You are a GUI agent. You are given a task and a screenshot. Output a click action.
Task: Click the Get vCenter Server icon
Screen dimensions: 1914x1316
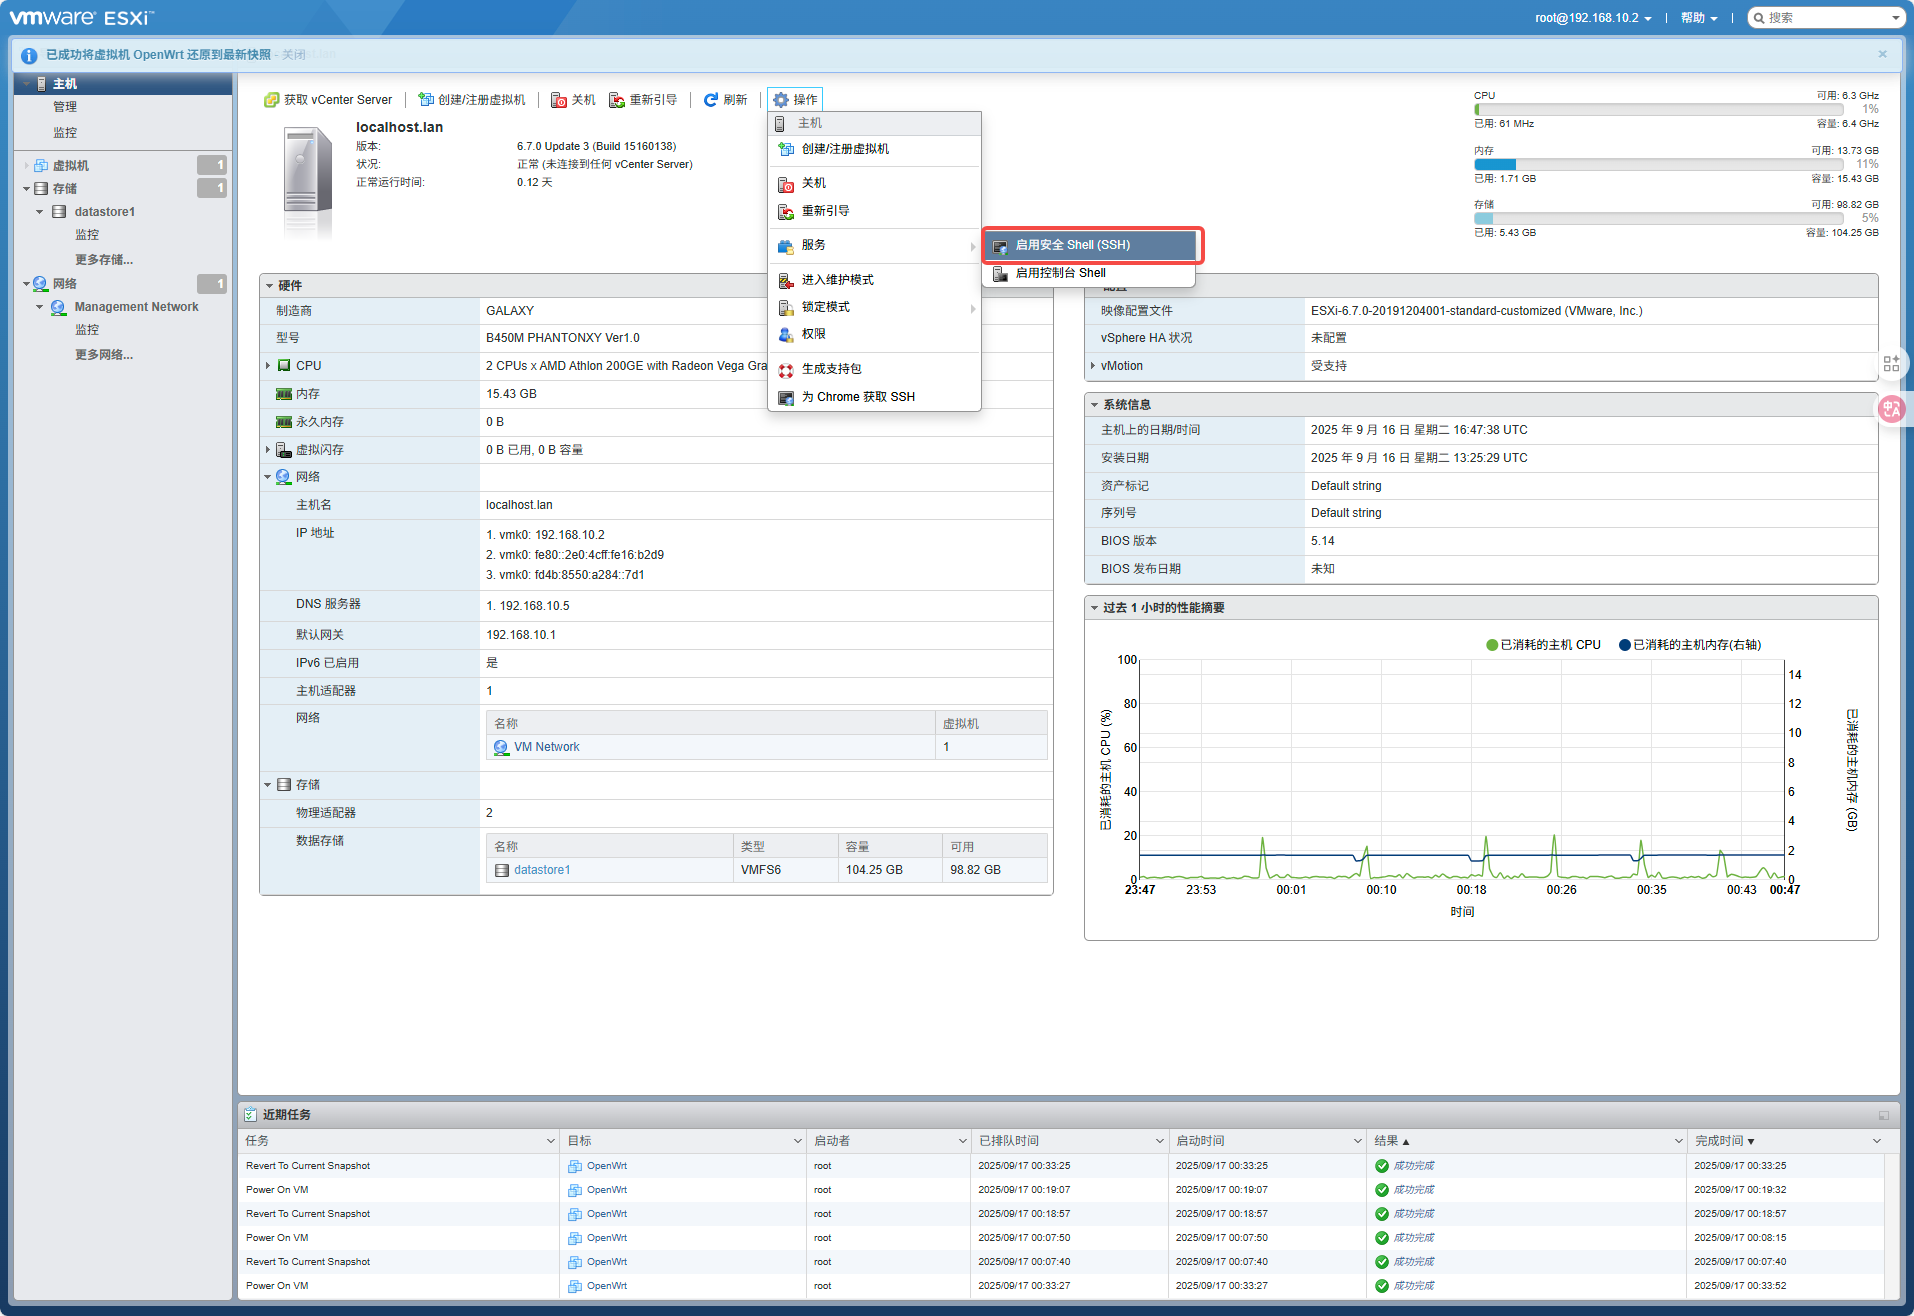271,100
